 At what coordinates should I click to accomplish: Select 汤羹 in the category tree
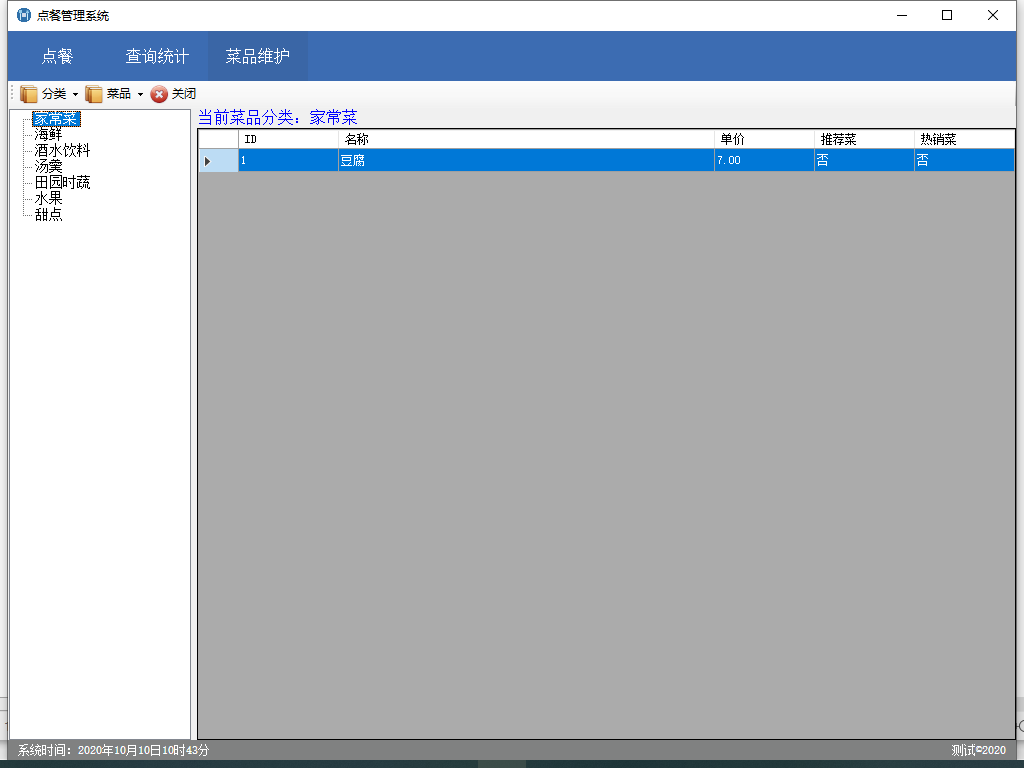coord(48,166)
